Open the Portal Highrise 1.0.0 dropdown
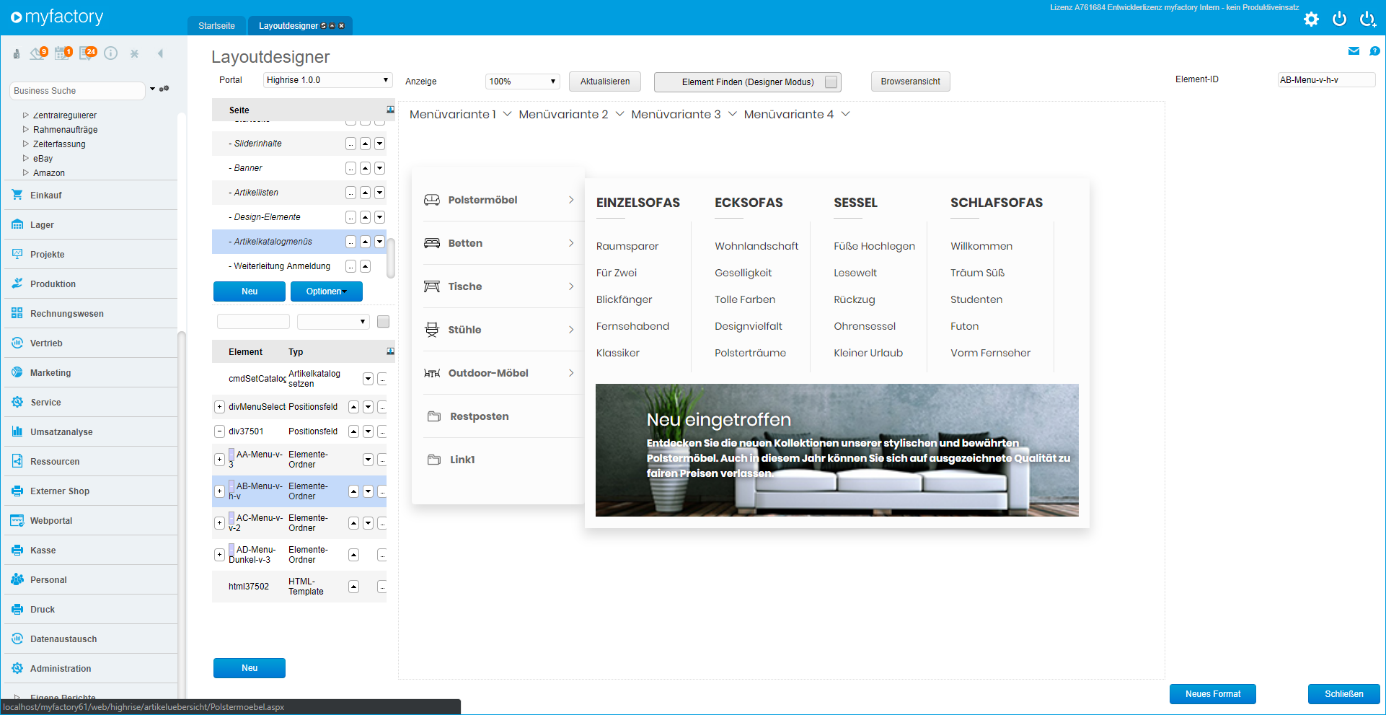This screenshot has width=1386, height=715. [x=328, y=80]
